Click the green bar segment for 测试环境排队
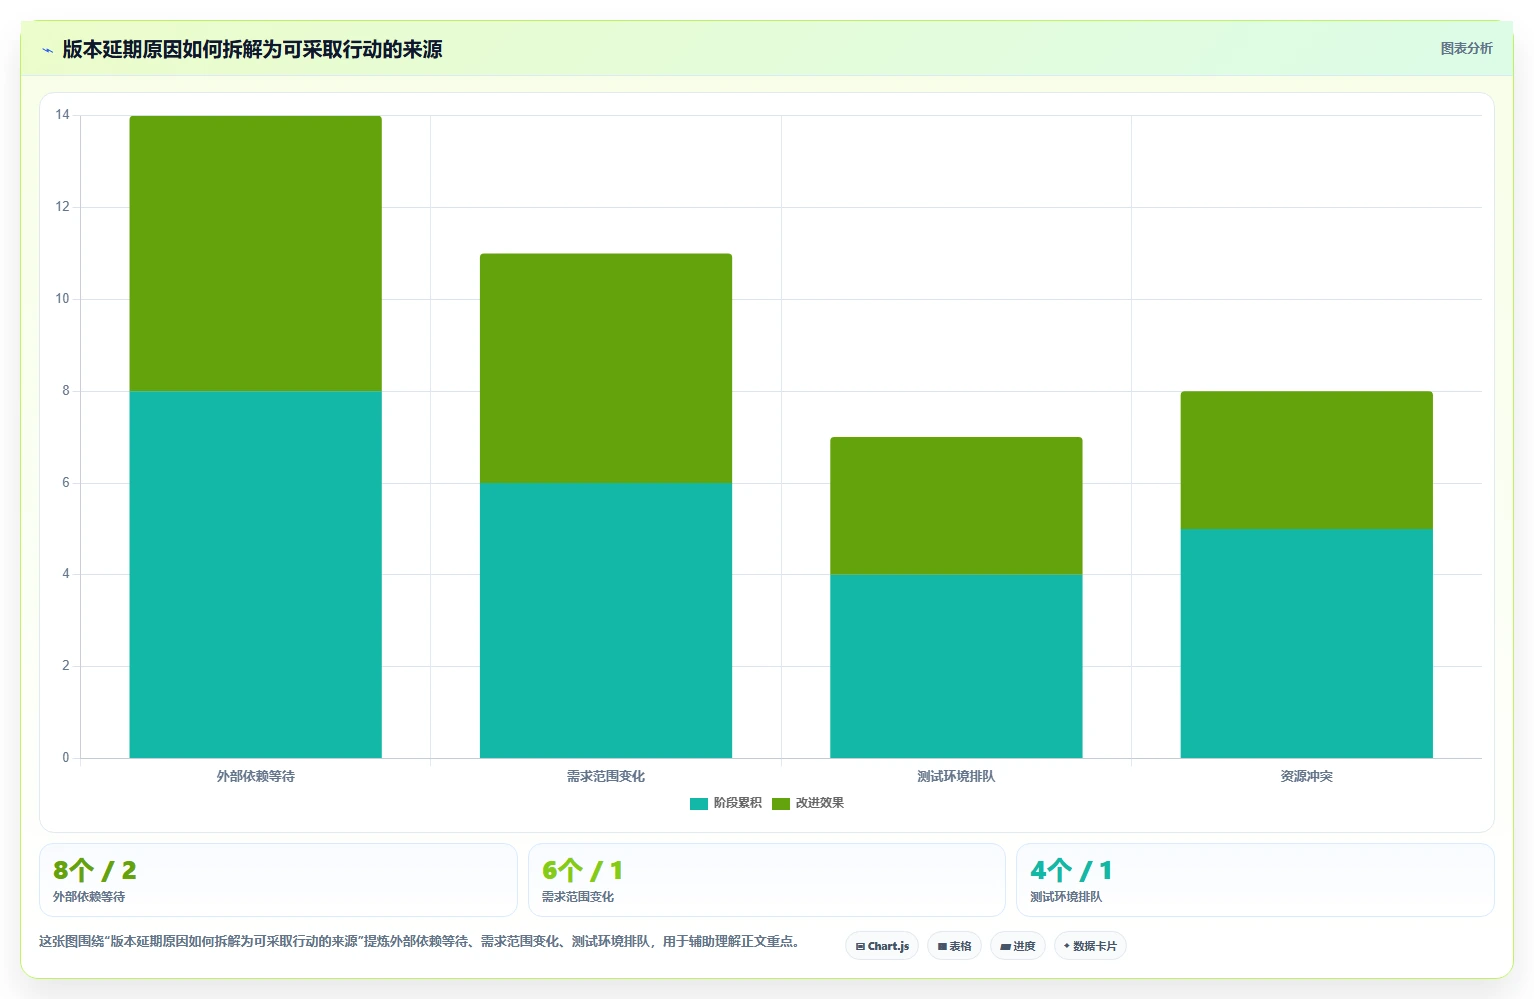Screen dimensions: 1534x999 [x=956, y=505]
